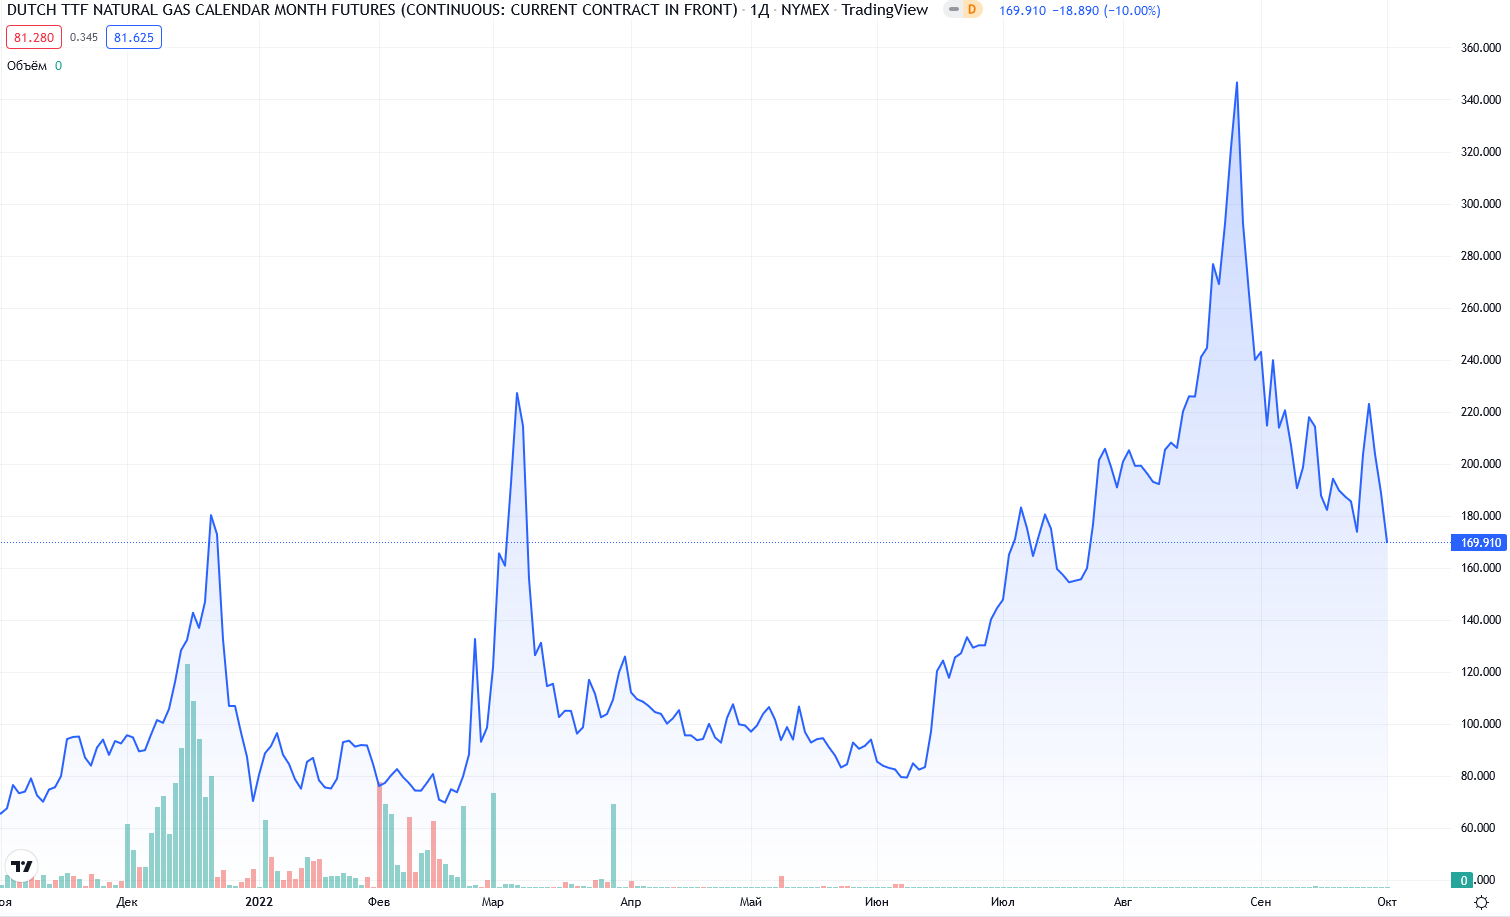The image size is (1510, 917).
Task: Click the Dutch TTF Natural Gas symbol title
Action: tap(371, 10)
